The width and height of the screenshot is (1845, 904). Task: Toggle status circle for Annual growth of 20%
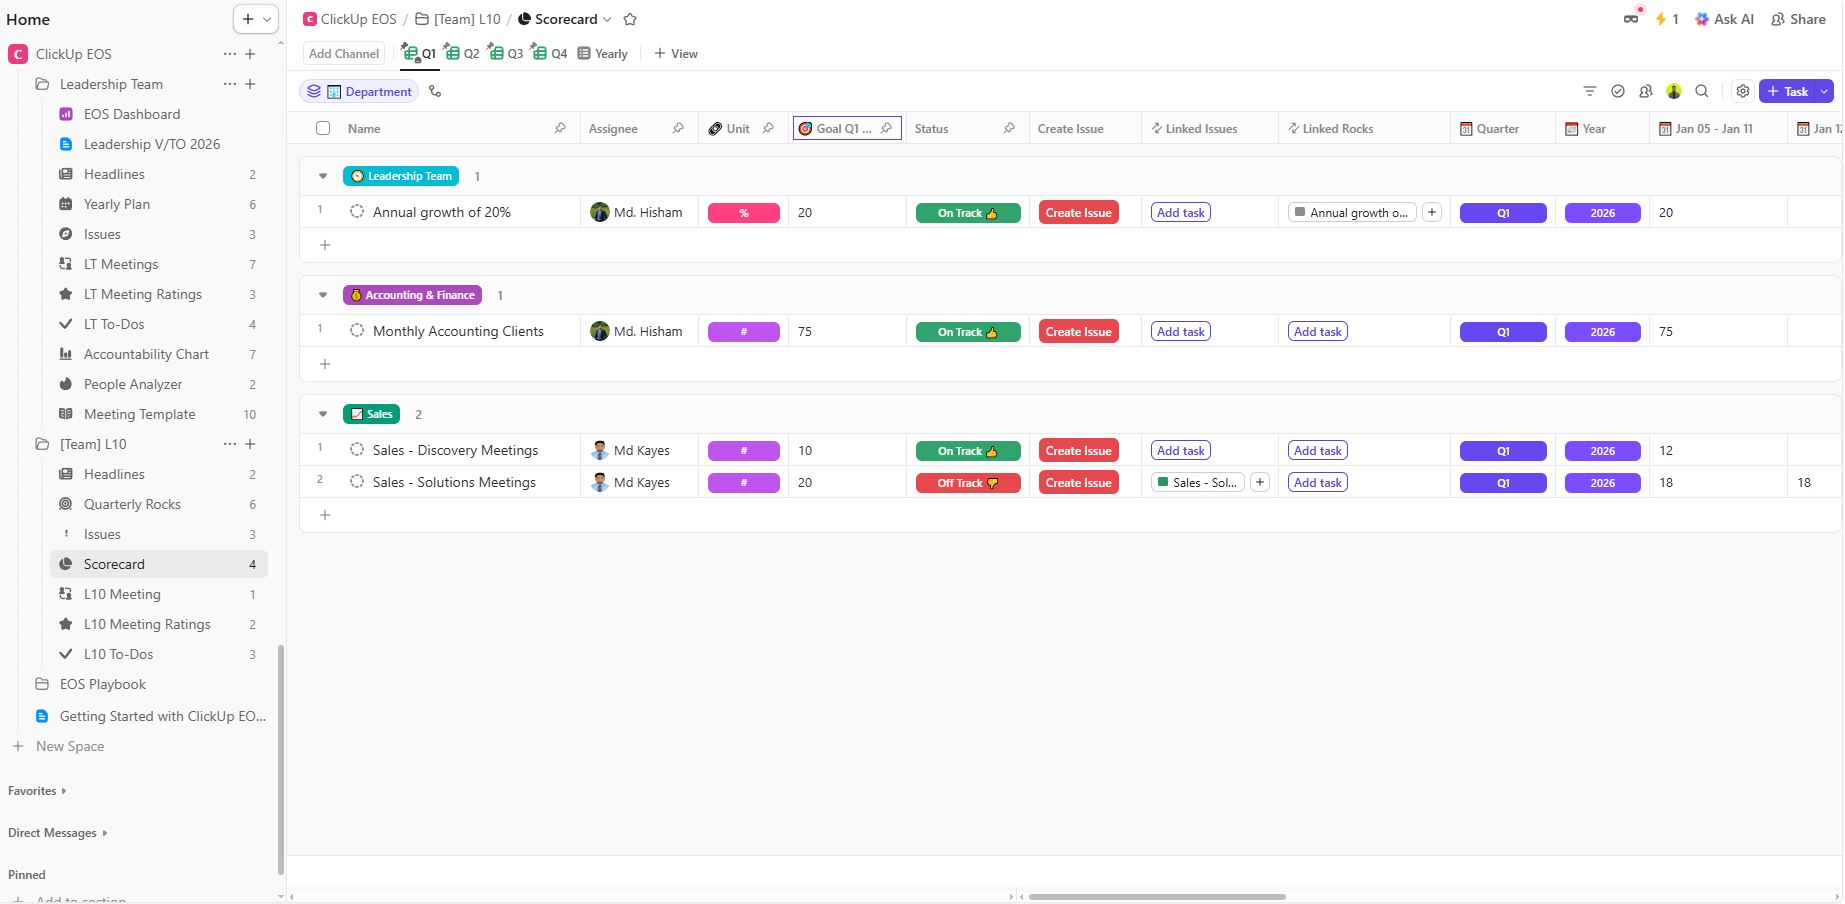(x=357, y=212)
